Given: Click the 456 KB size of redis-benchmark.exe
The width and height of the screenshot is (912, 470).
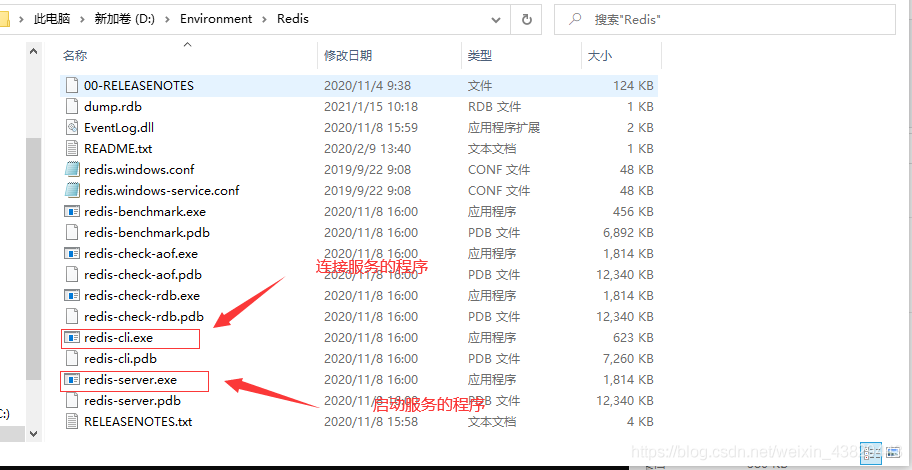Looking at the screenshot, I should click(x=633, y=212).
